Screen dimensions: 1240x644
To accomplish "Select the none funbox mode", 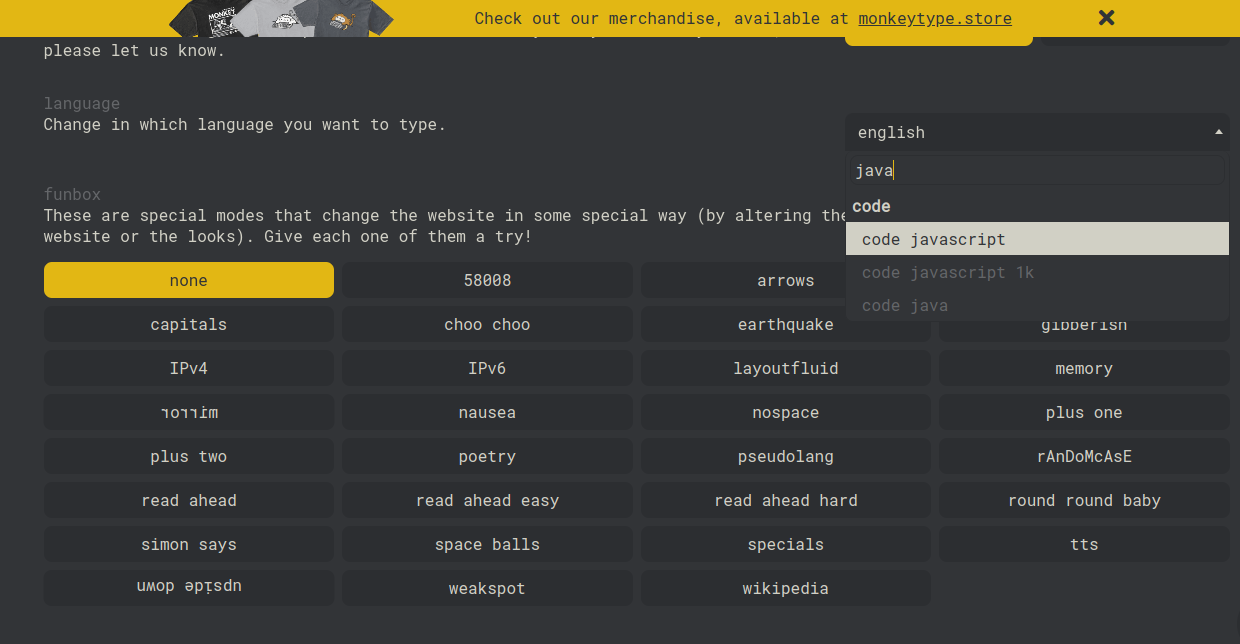I will [x=189, y=280].
